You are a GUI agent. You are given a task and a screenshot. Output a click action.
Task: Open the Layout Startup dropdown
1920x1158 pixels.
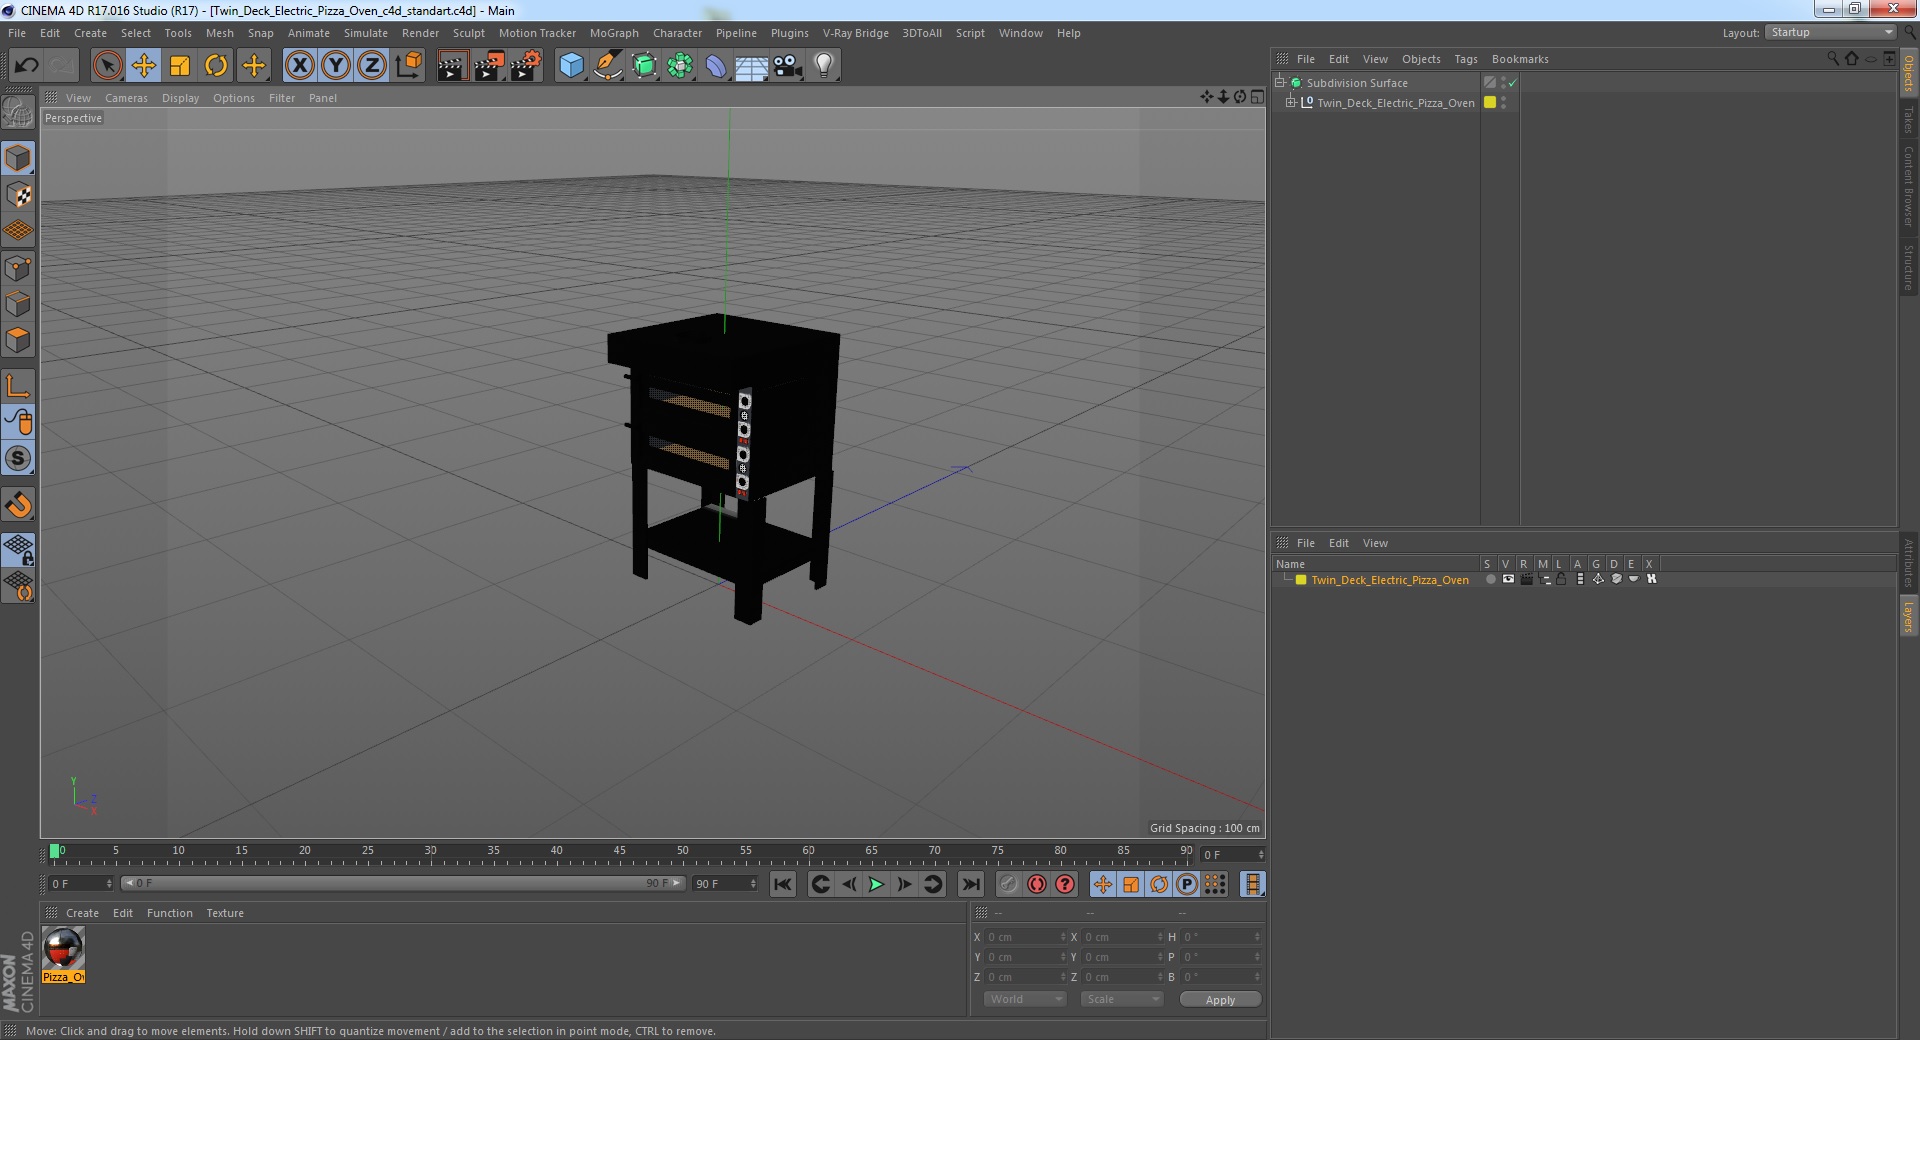click(x=1831, y=32)
